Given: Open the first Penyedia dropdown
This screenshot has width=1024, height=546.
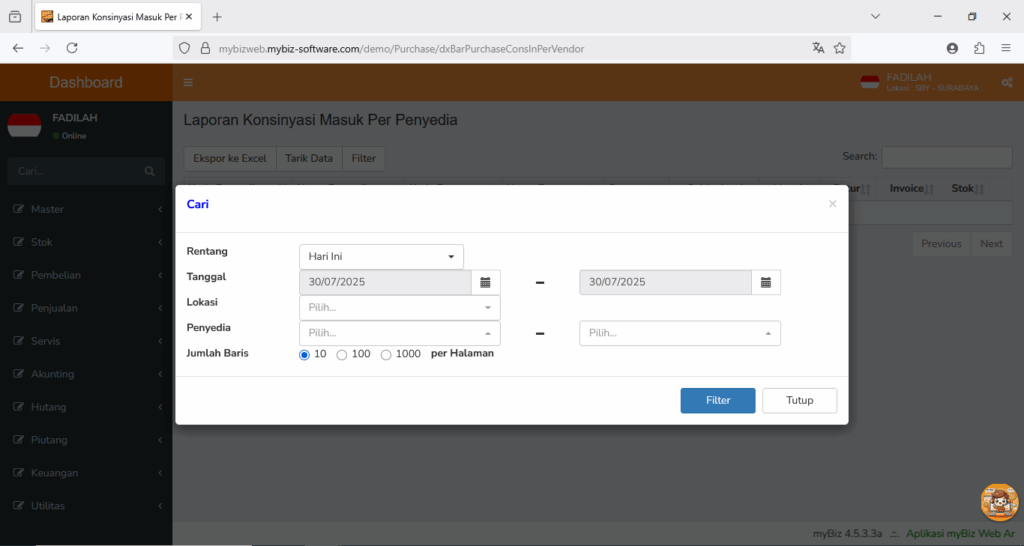Looking at the screenshot, I should click(400, 333).
